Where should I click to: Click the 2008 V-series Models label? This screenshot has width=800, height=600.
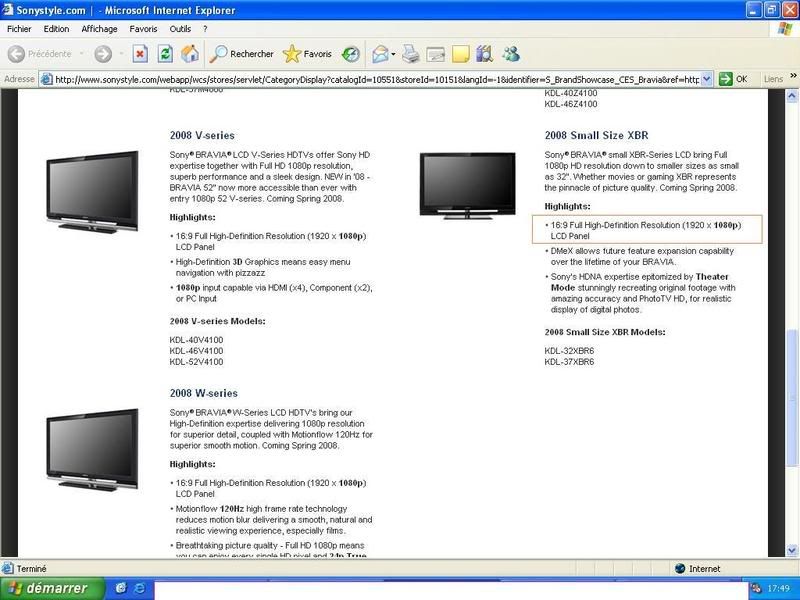pos(217,321)
